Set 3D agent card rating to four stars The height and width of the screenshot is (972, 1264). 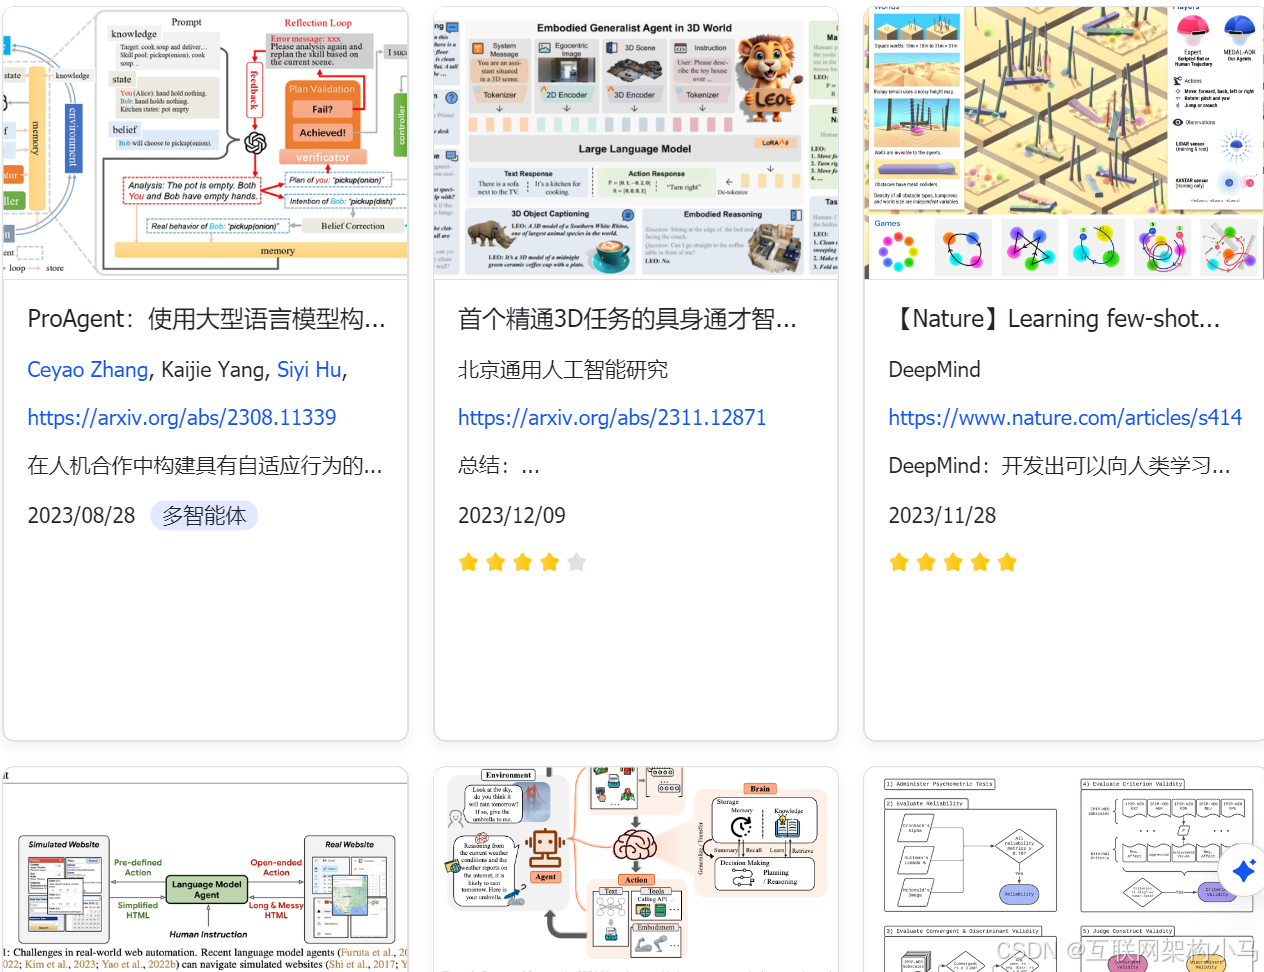(x=549, y=562)
